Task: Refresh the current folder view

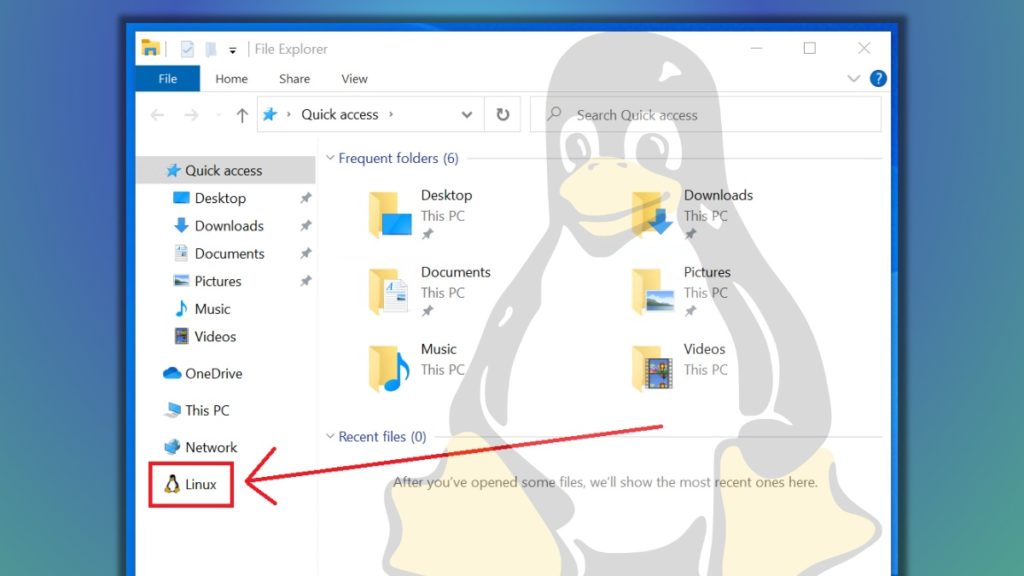Action: (503, 114)
